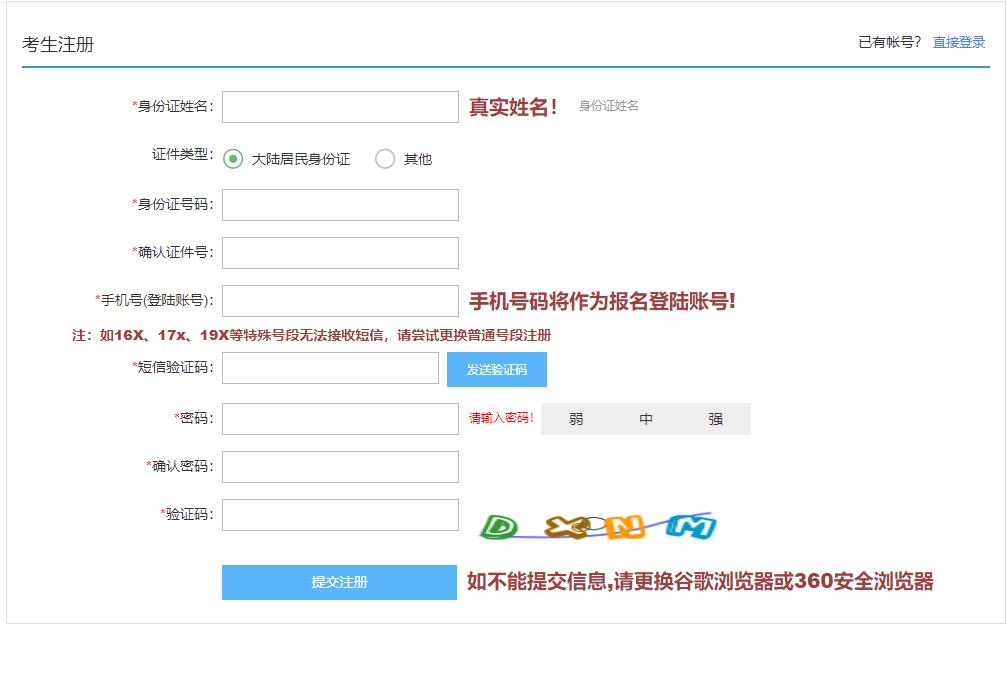This screenshot has height=673, width=1007.
Task: Click the 弱 segment of strength meter
Action: [x=575, y=418]
